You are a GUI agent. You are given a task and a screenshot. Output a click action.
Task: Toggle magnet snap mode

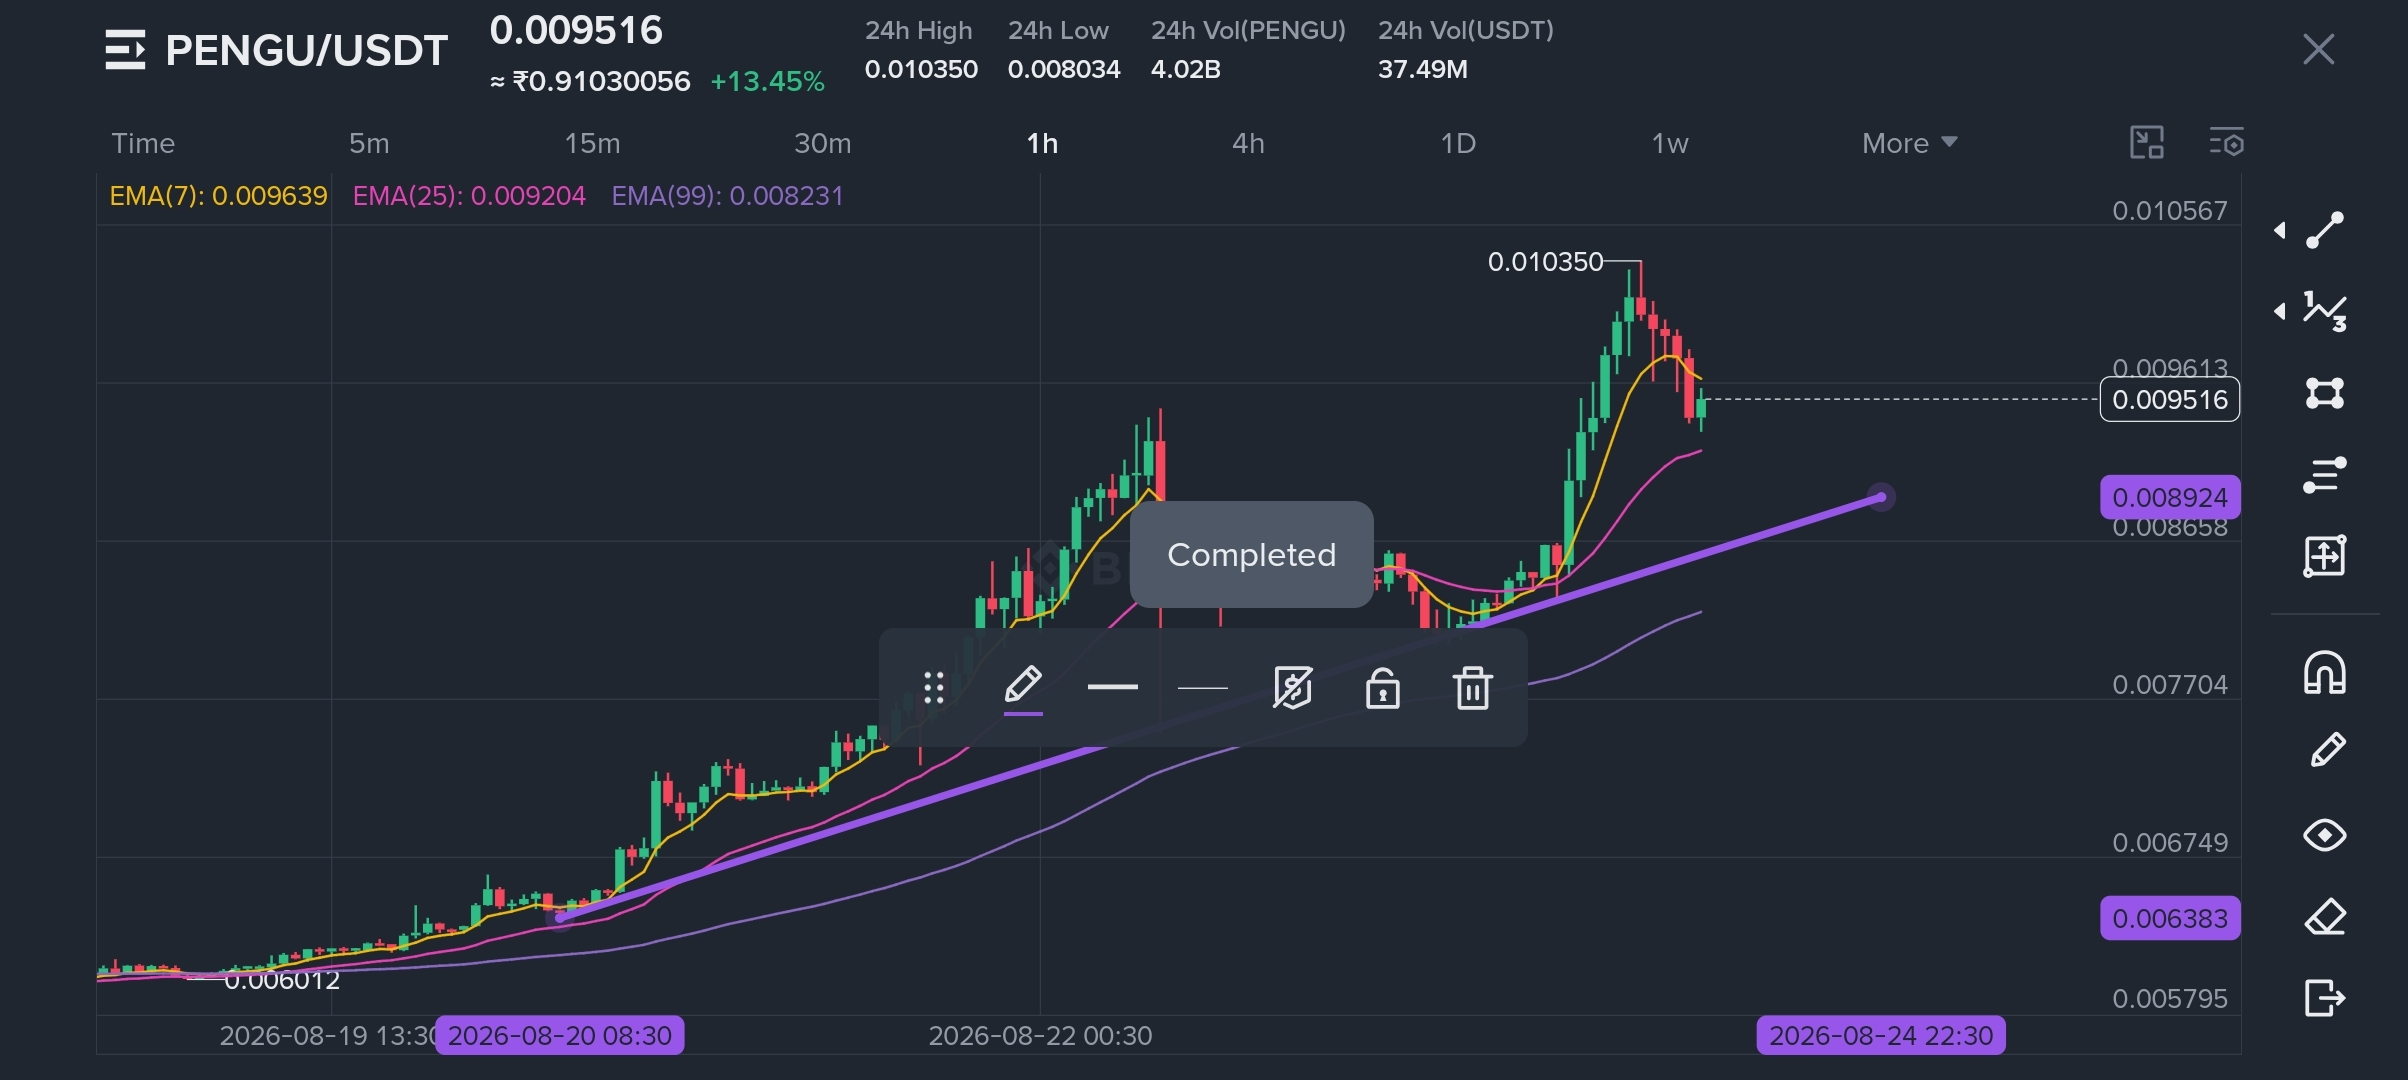(2325, 672)
